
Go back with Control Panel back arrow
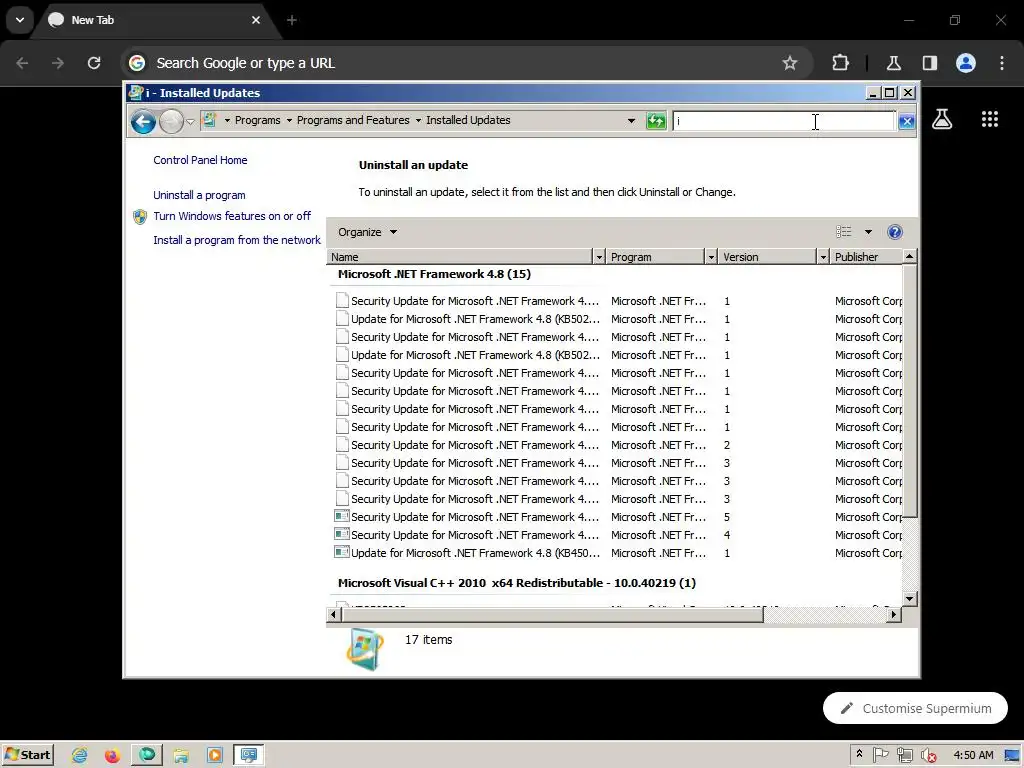[x=143, y=121]
